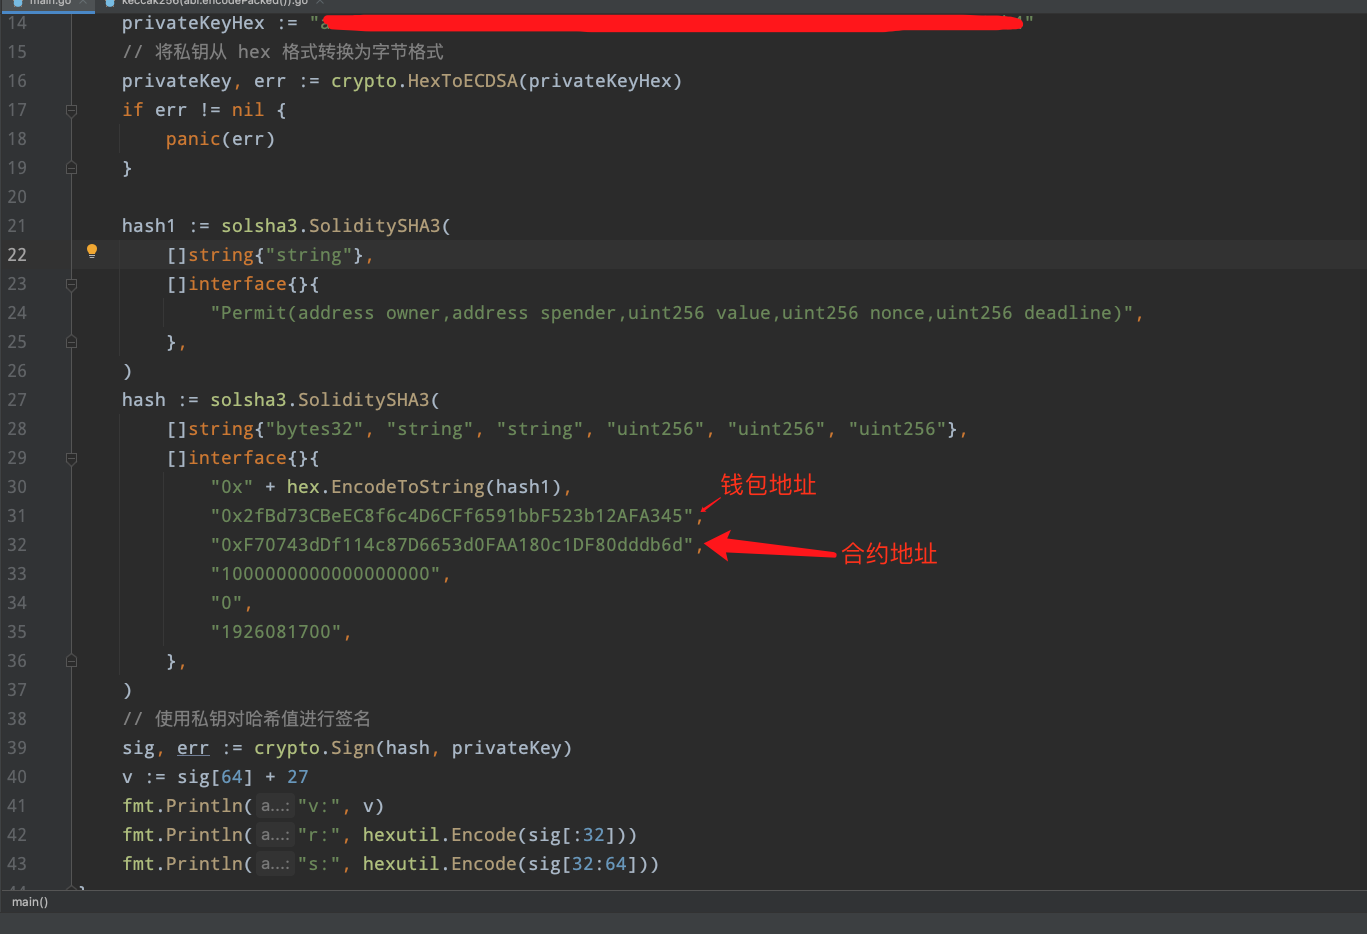Viewport: 1367px width, 934px height.
Task: Click the underlined err variable on line 39
Action: 193,748
